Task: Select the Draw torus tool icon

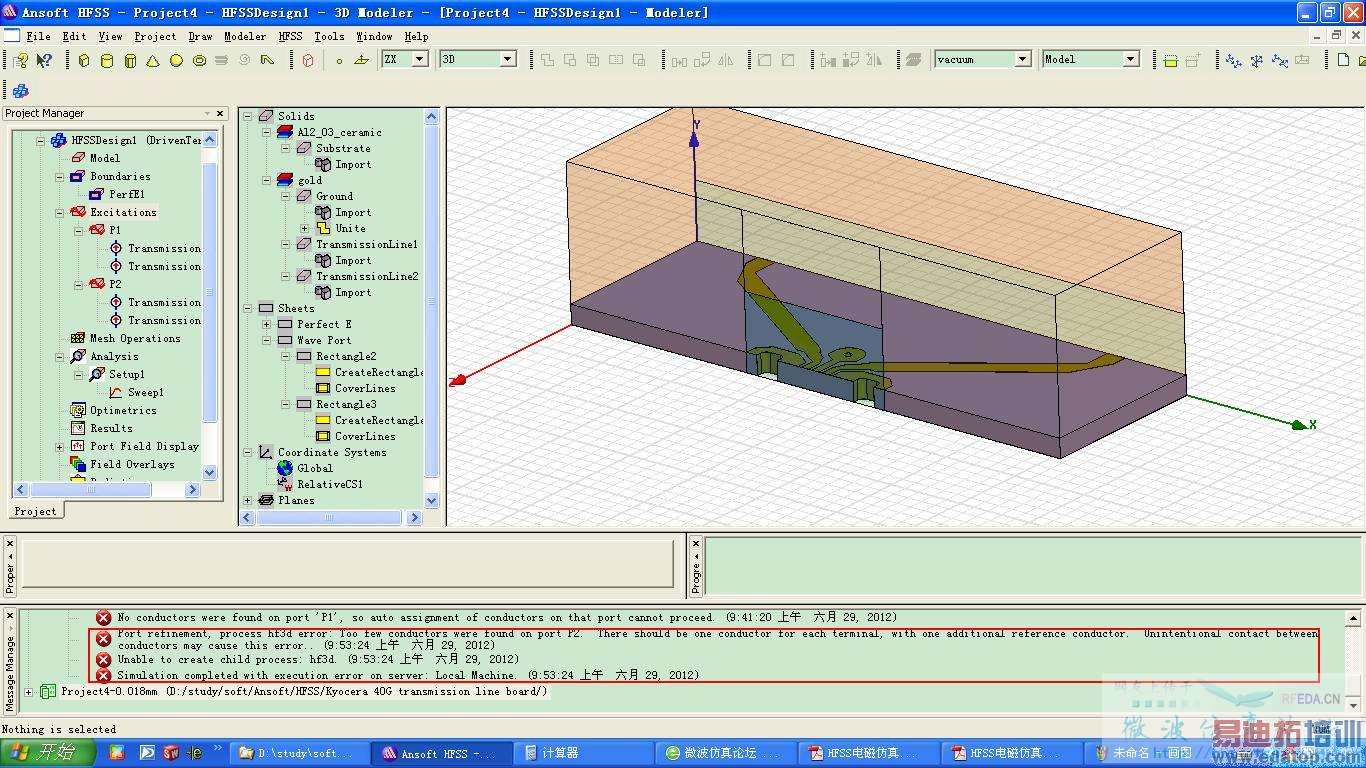Action: (199, 60)
